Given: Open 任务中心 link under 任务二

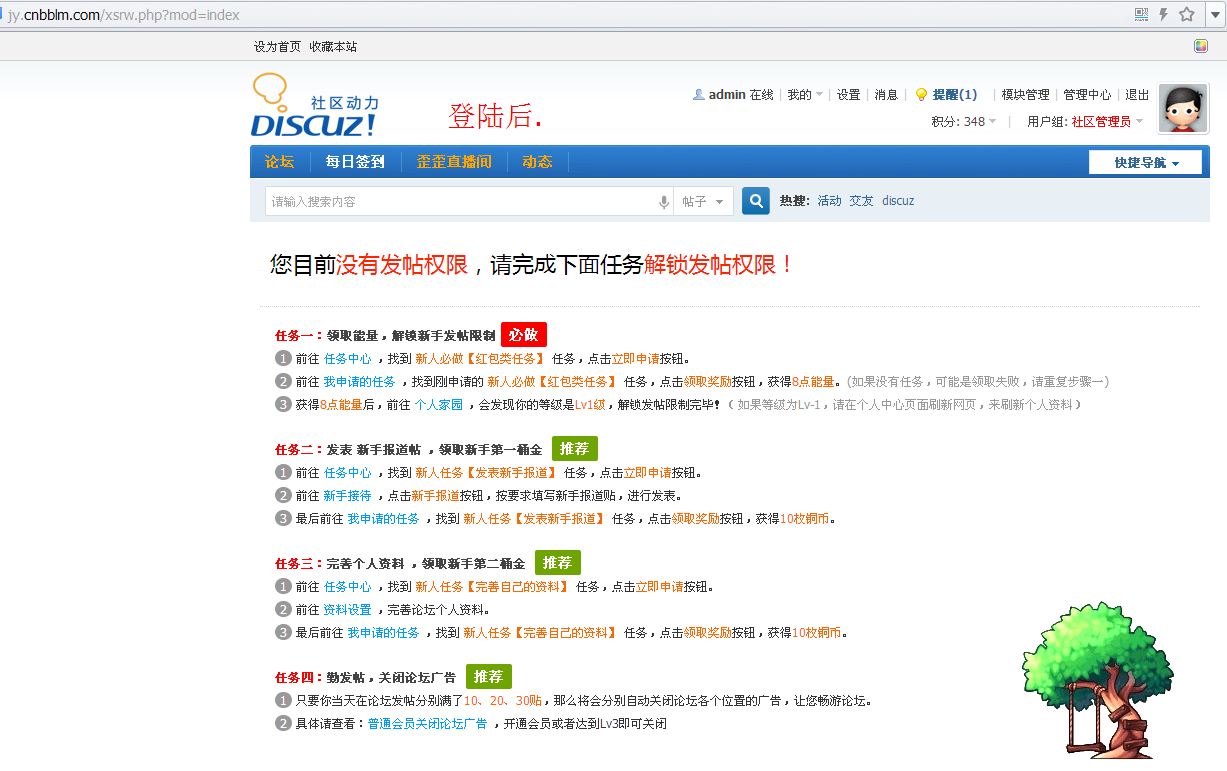Looking at the screenshot, I should [347, 473].
